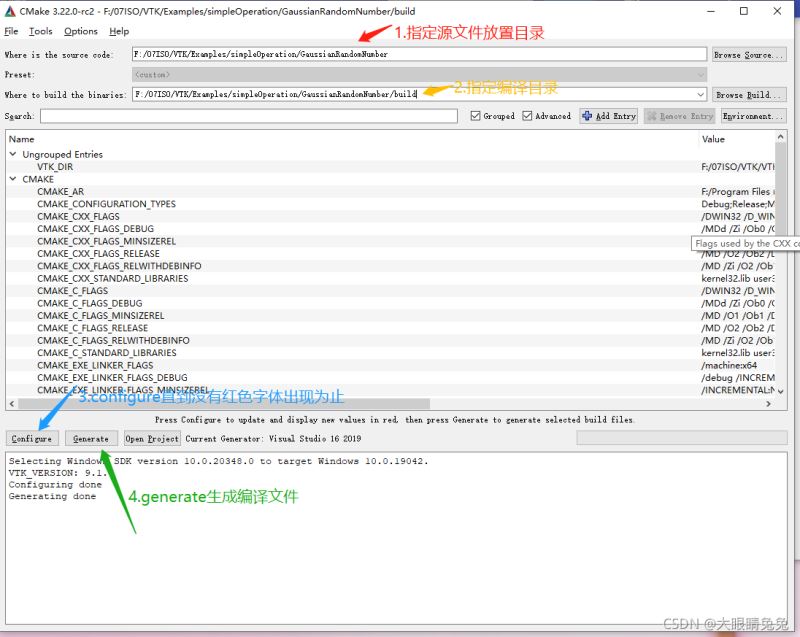Viewport: 800px width, 637px height.
Task: Select the CMAKE_AR entry
Action: [x=61, y=192]
